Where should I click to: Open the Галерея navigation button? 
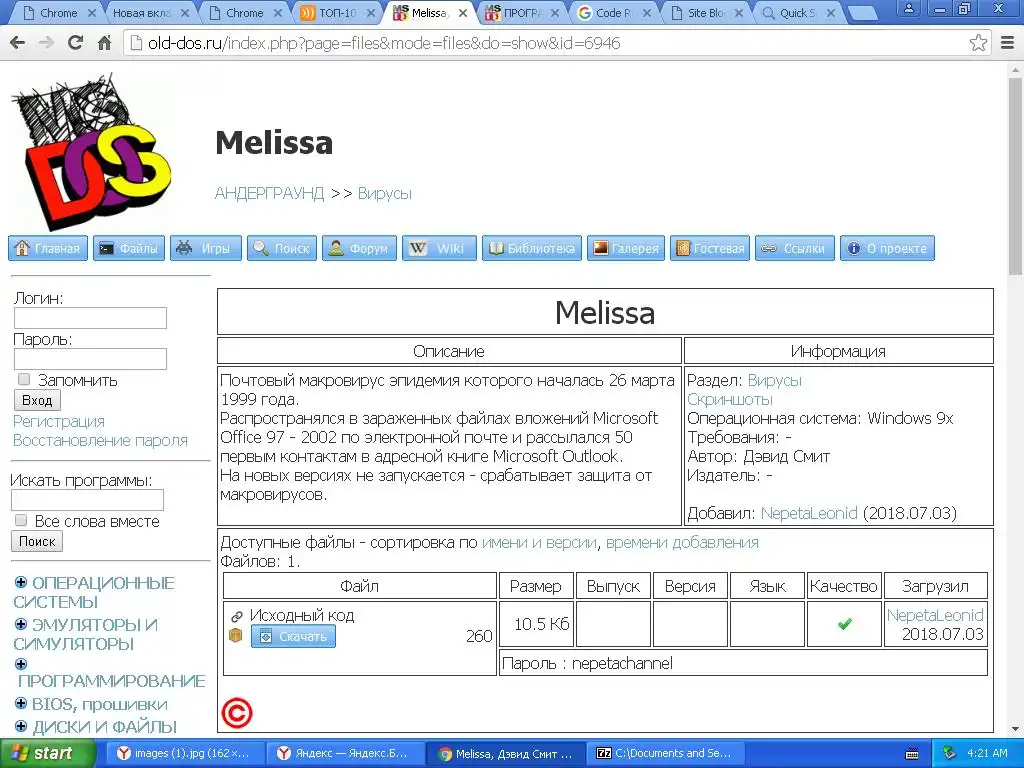[x=626, y=248]
